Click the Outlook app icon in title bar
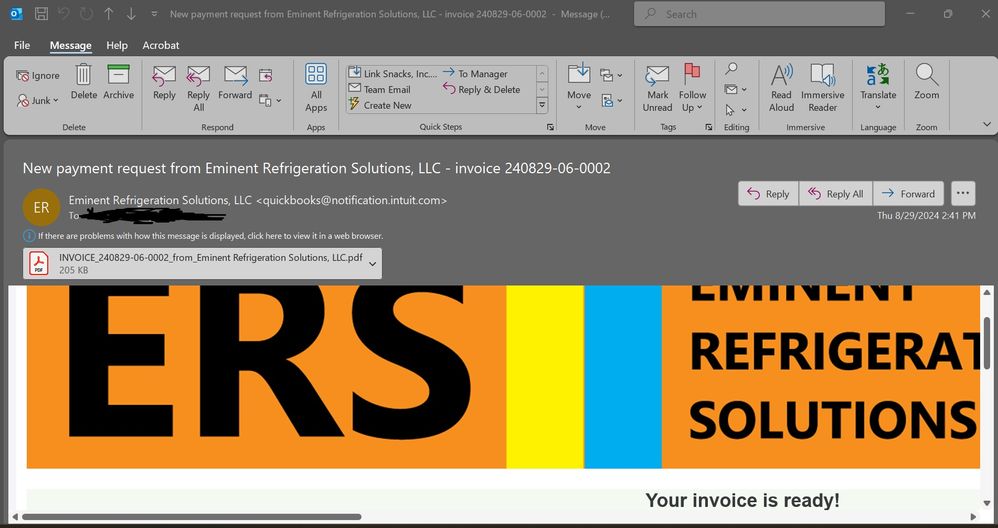 coord(17,13)
